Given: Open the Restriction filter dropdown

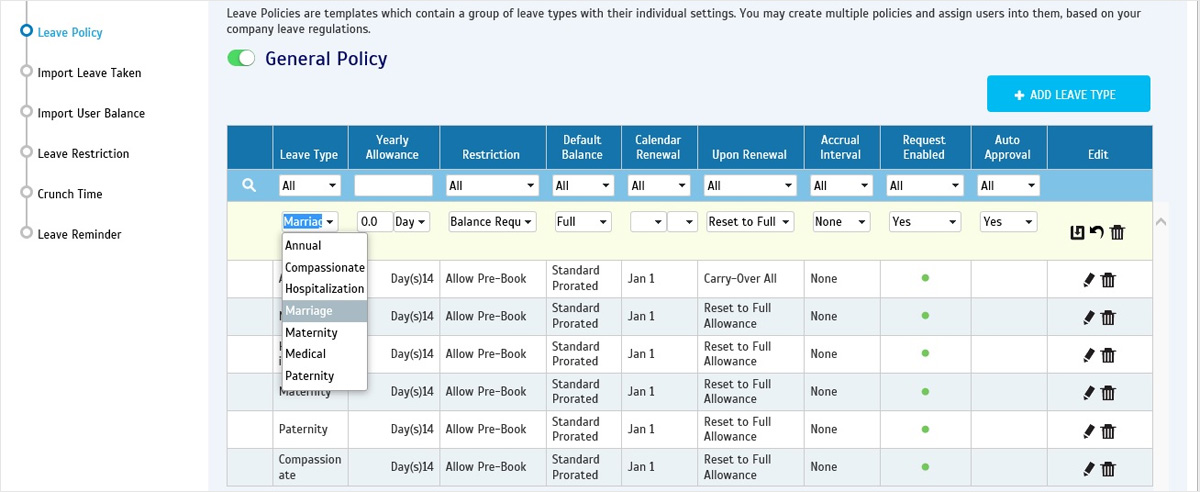Looking at the screenshot, I should pos(492,185).
